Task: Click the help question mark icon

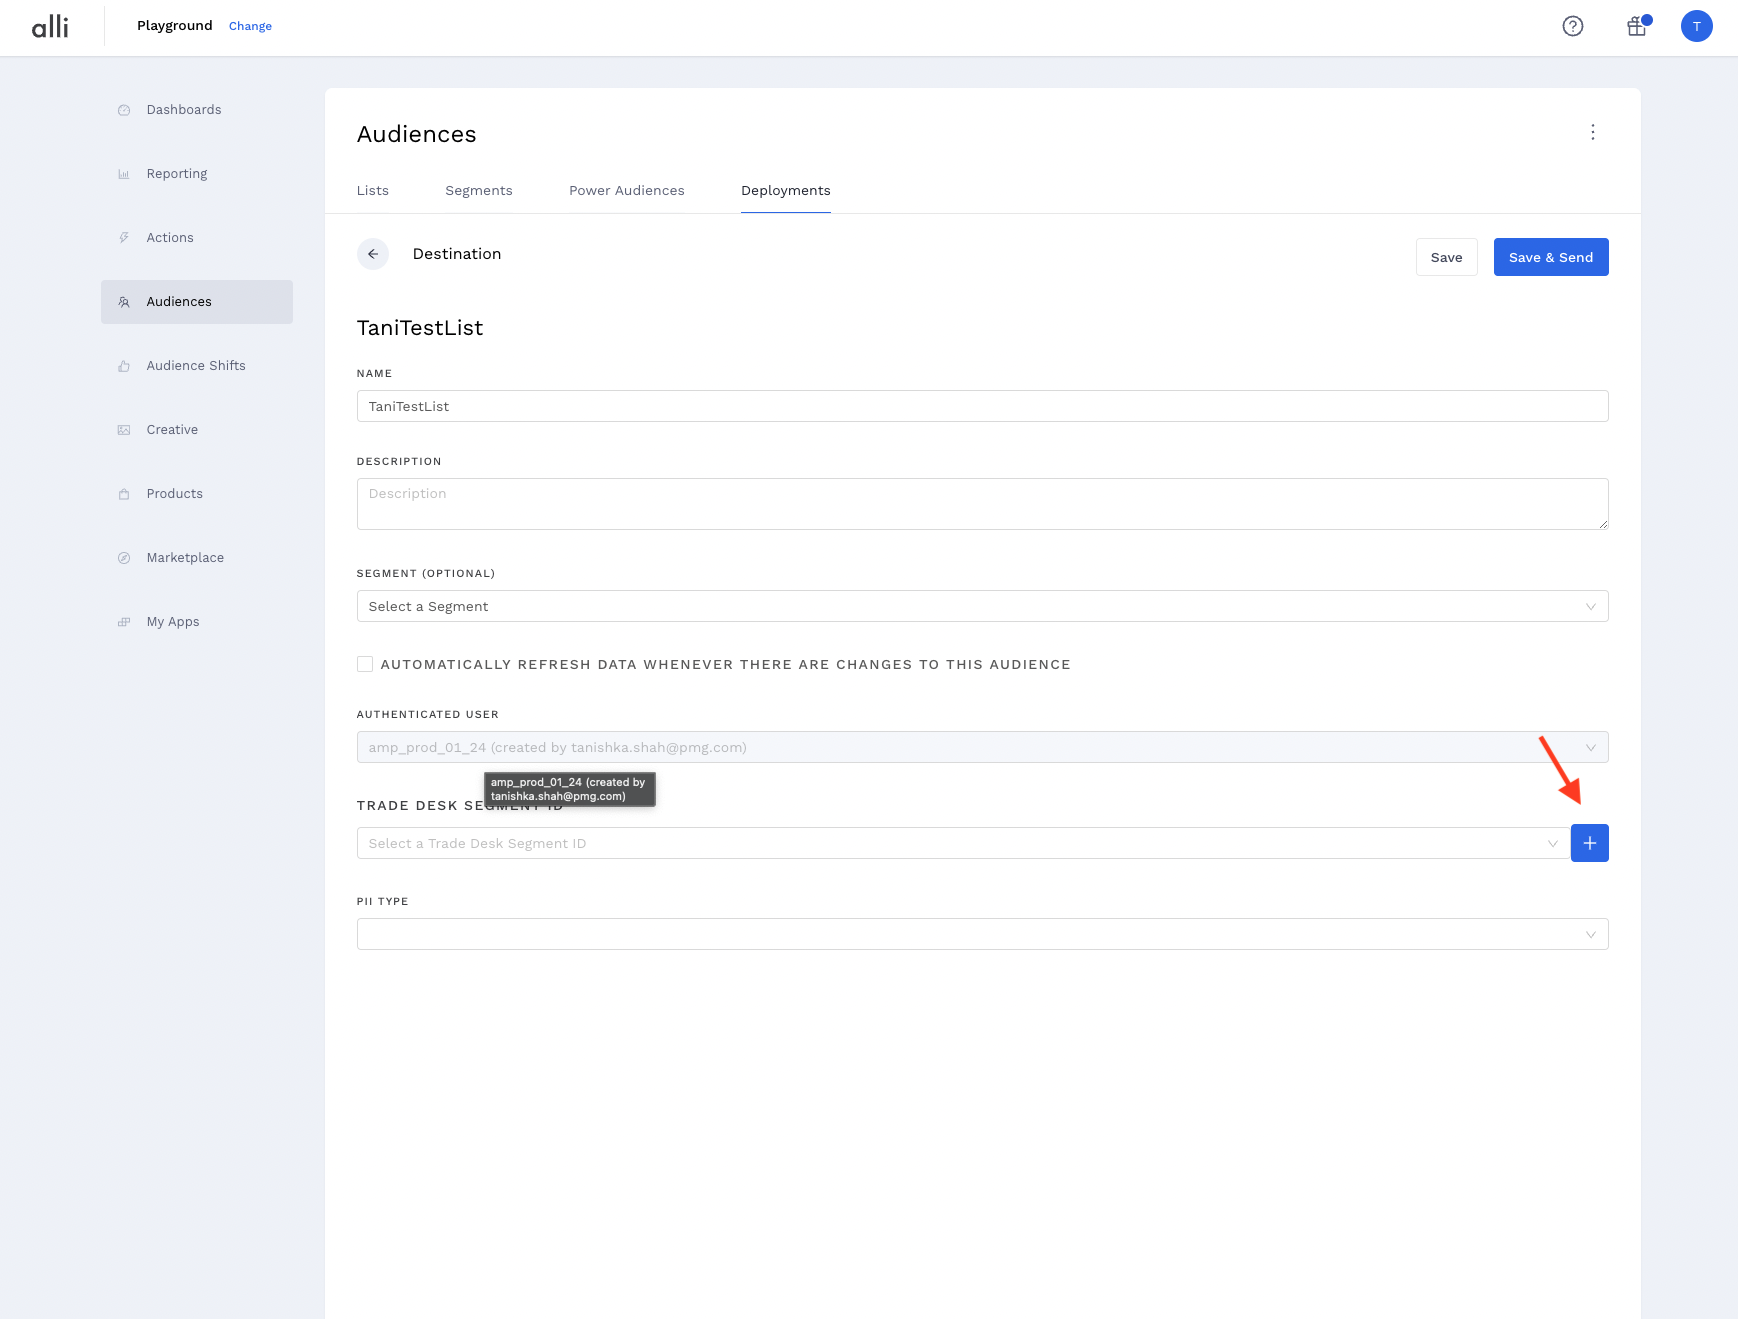Action: pos(1573,26)
